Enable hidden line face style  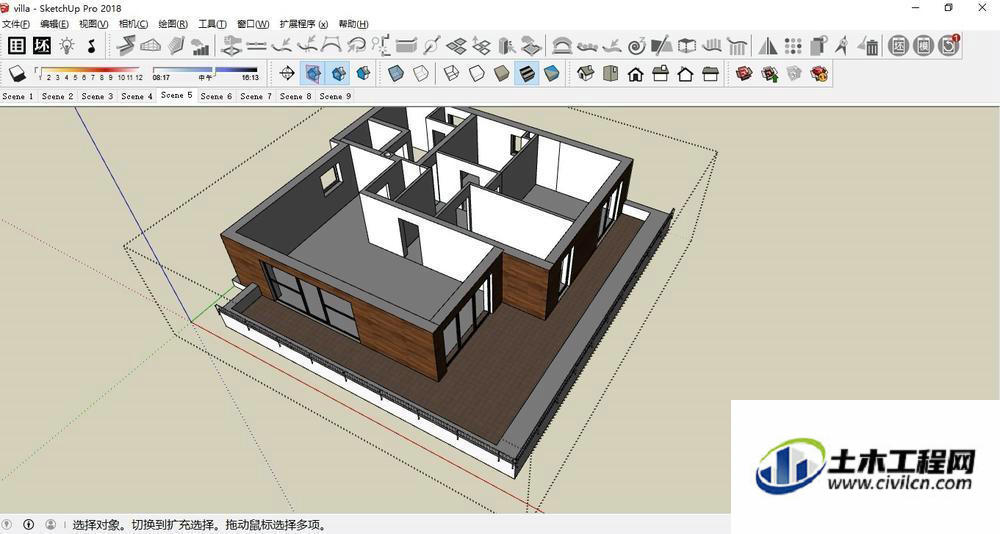[x=476, y=73]
